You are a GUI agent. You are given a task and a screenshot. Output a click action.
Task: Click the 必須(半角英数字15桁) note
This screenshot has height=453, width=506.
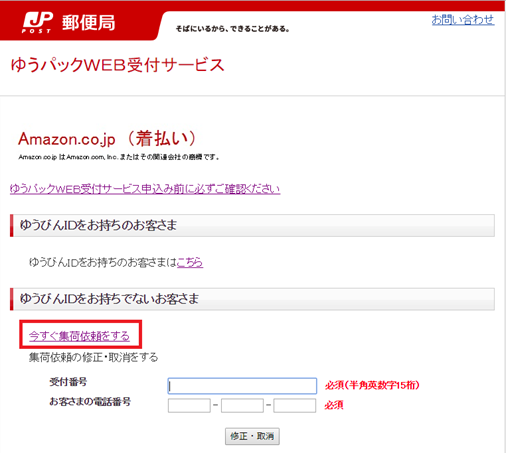(372, 385)
